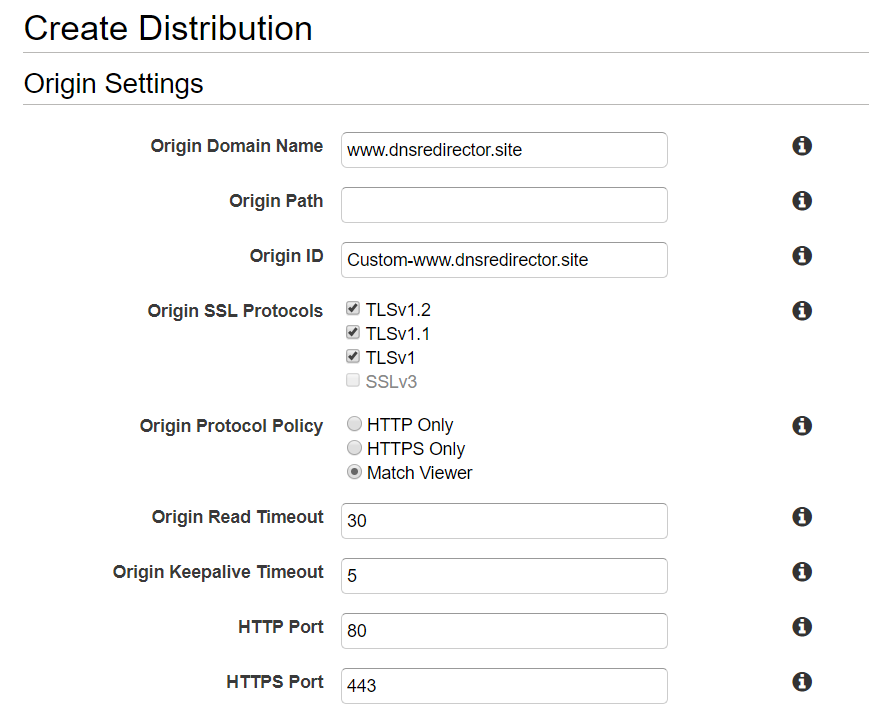The height and width of the screenshot is (709, 869).
Task: Select the HTTP Only radio button
Action: coord(354,424)
